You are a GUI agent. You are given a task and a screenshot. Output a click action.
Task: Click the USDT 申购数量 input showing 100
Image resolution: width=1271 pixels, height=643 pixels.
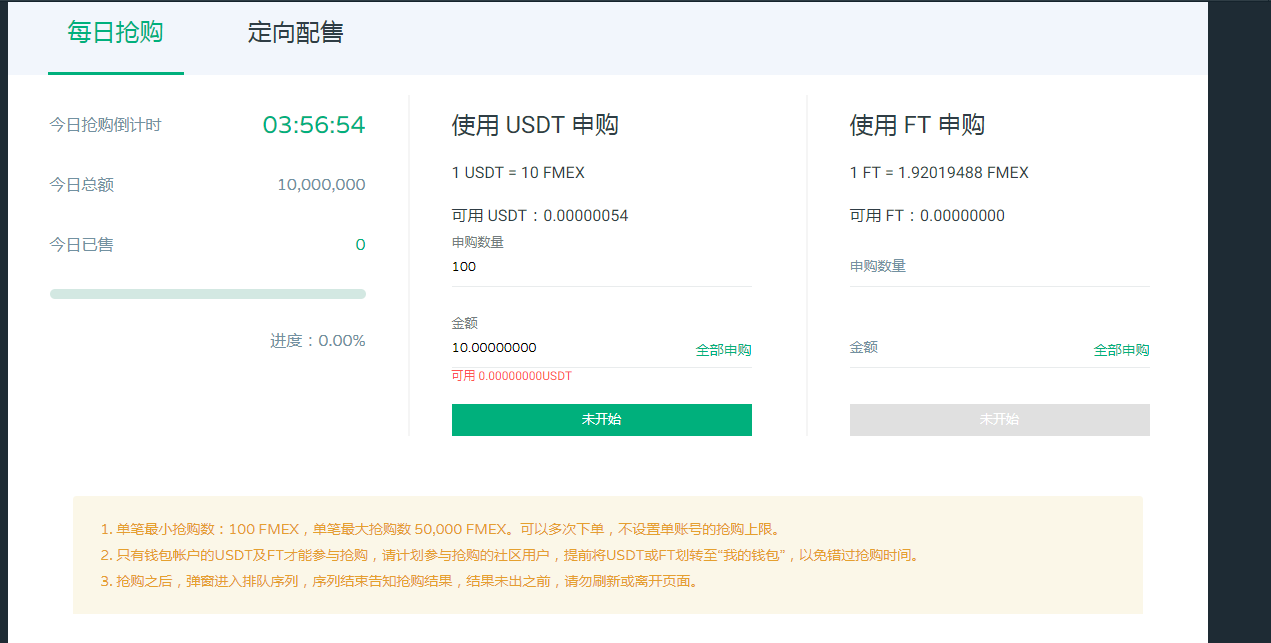click(x=601, y=267)
